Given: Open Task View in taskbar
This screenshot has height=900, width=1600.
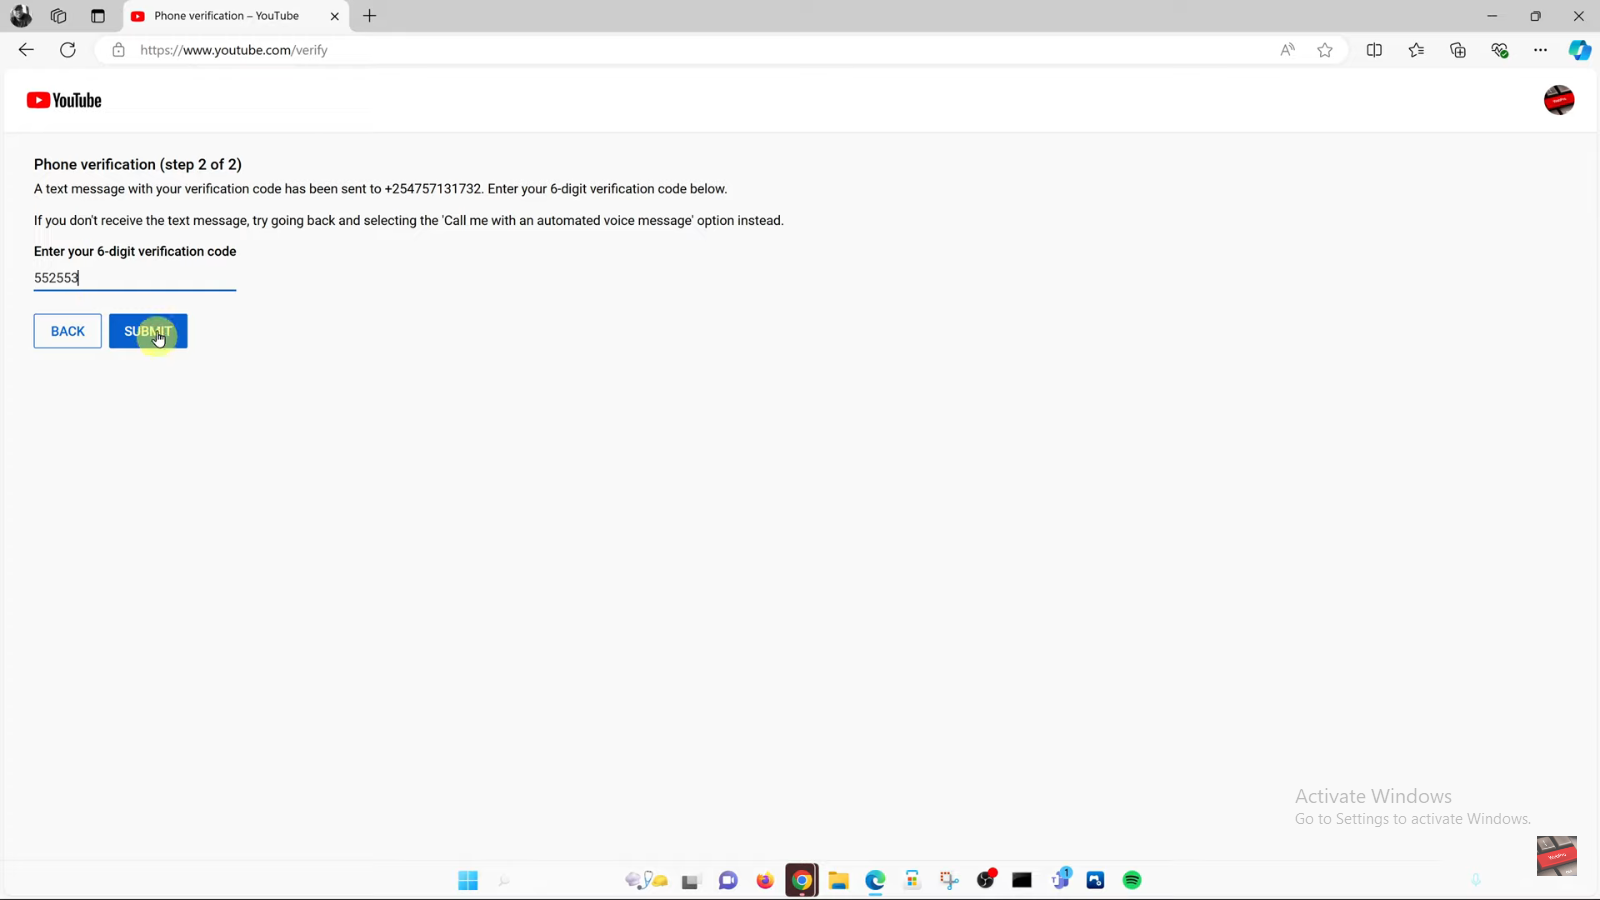Looking at the screenshot, I should (x=691, y=881).
